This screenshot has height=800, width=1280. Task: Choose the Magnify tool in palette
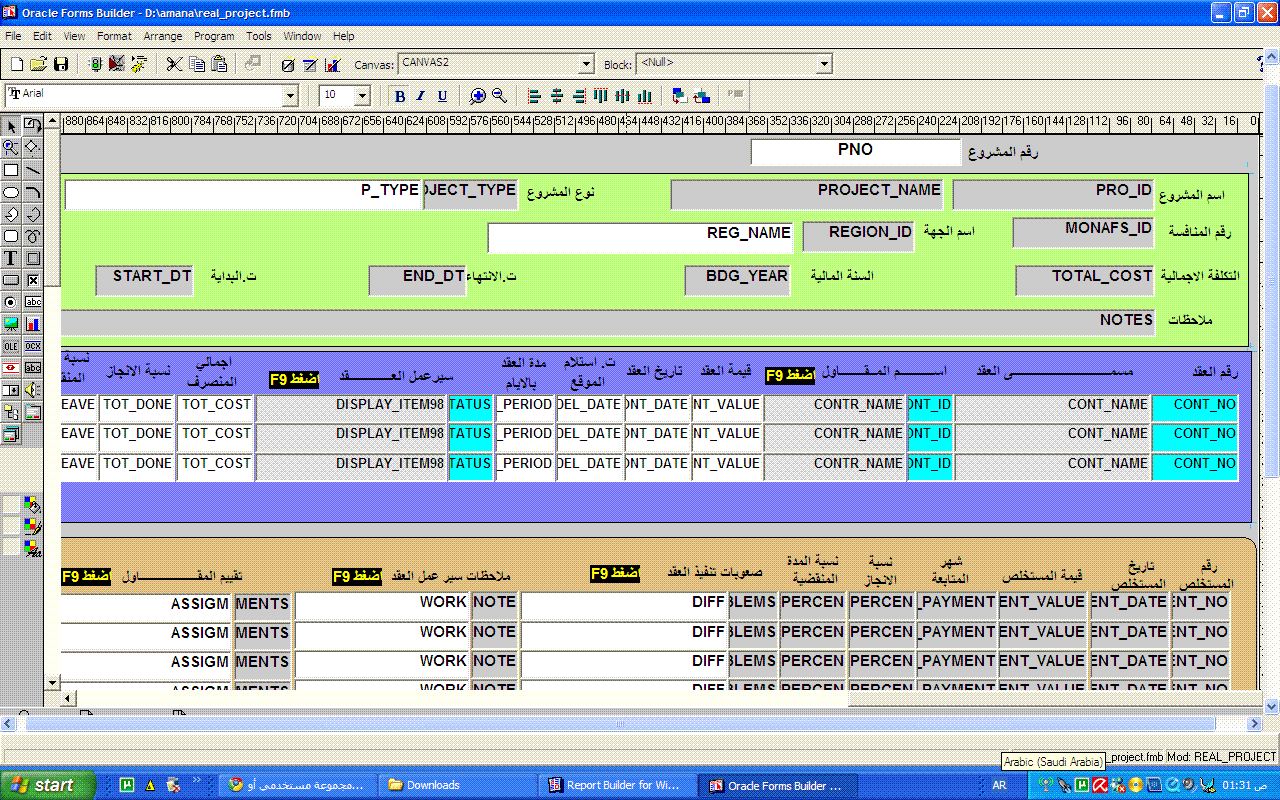click(x=11, y=147)
